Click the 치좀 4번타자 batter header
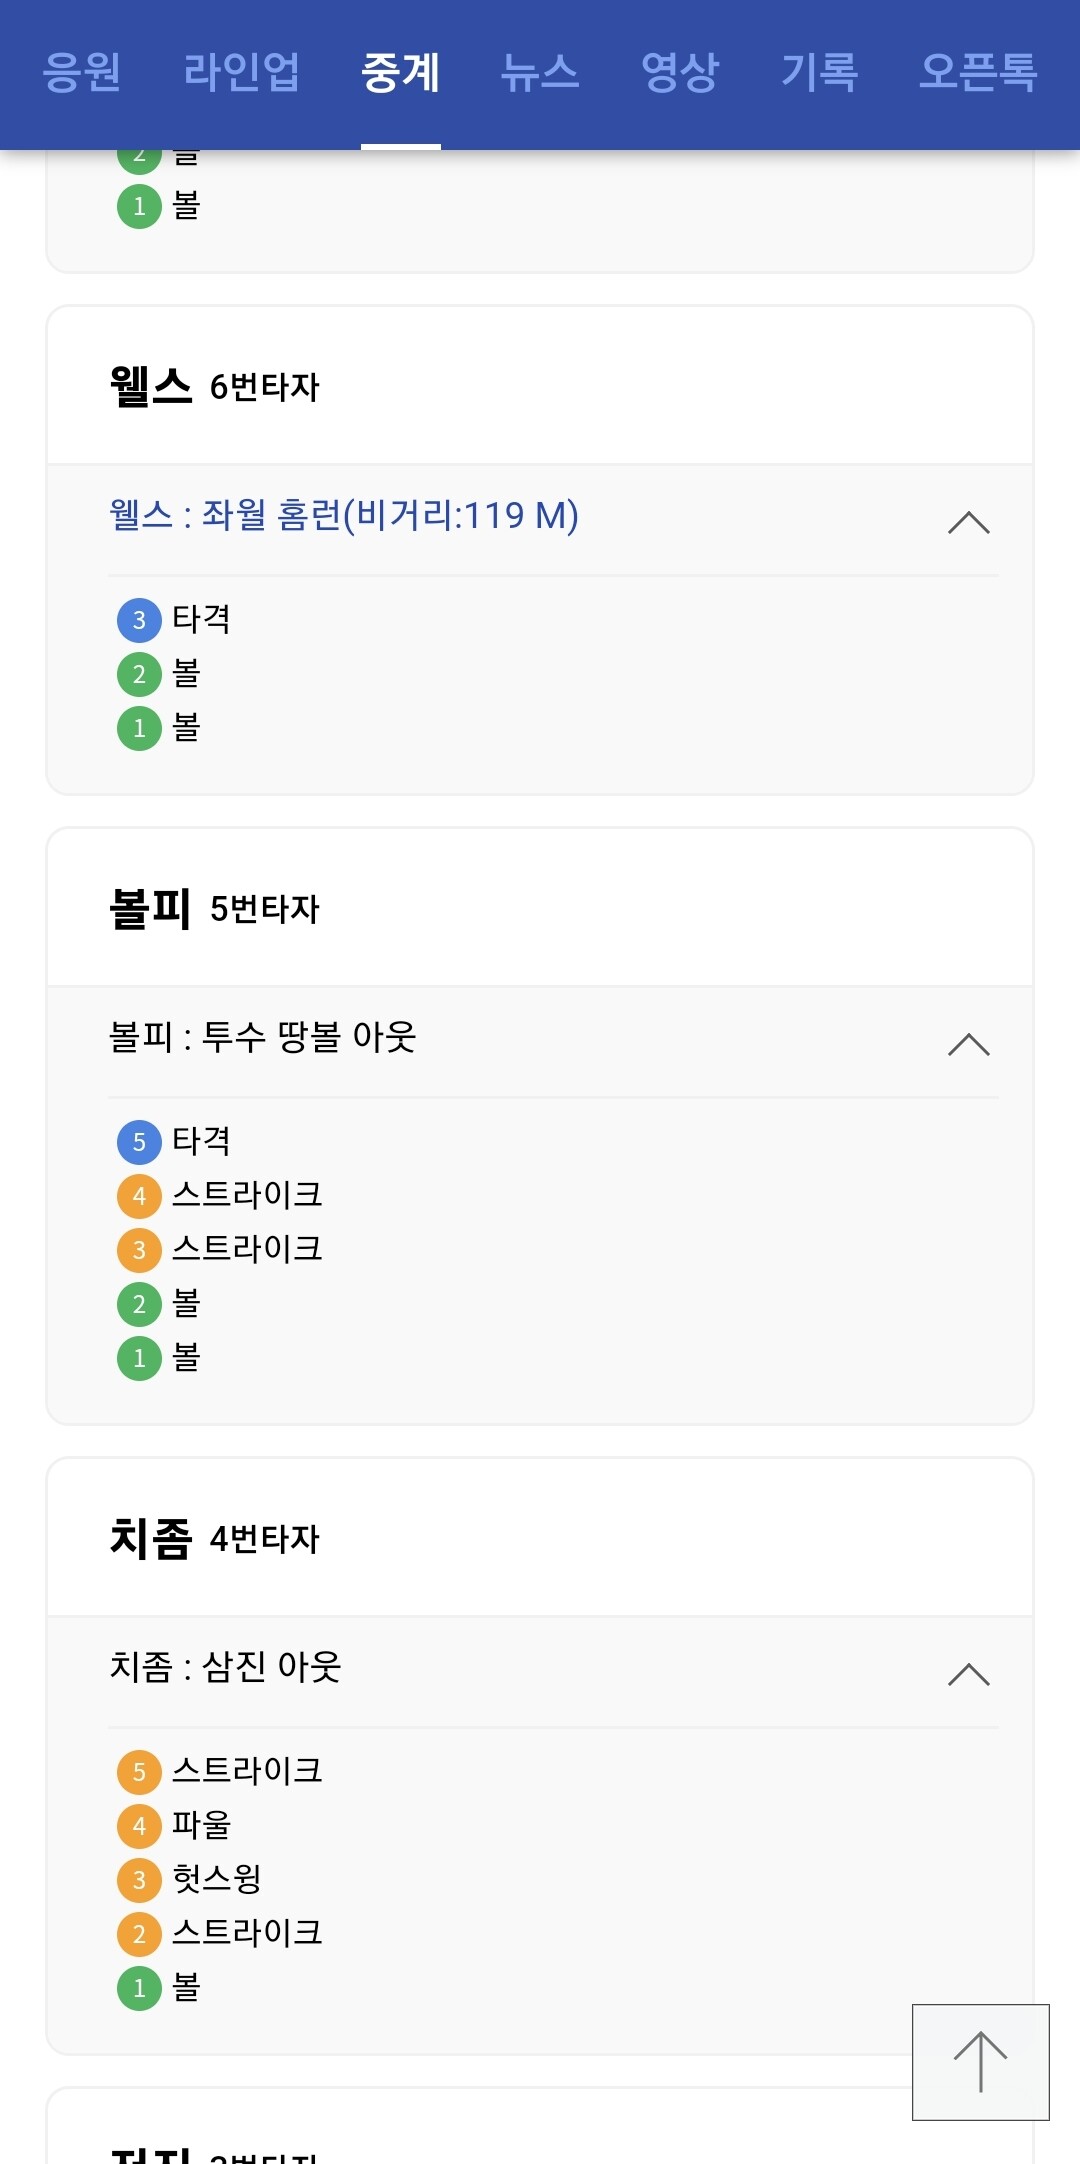 click(x=214, y=1539)
